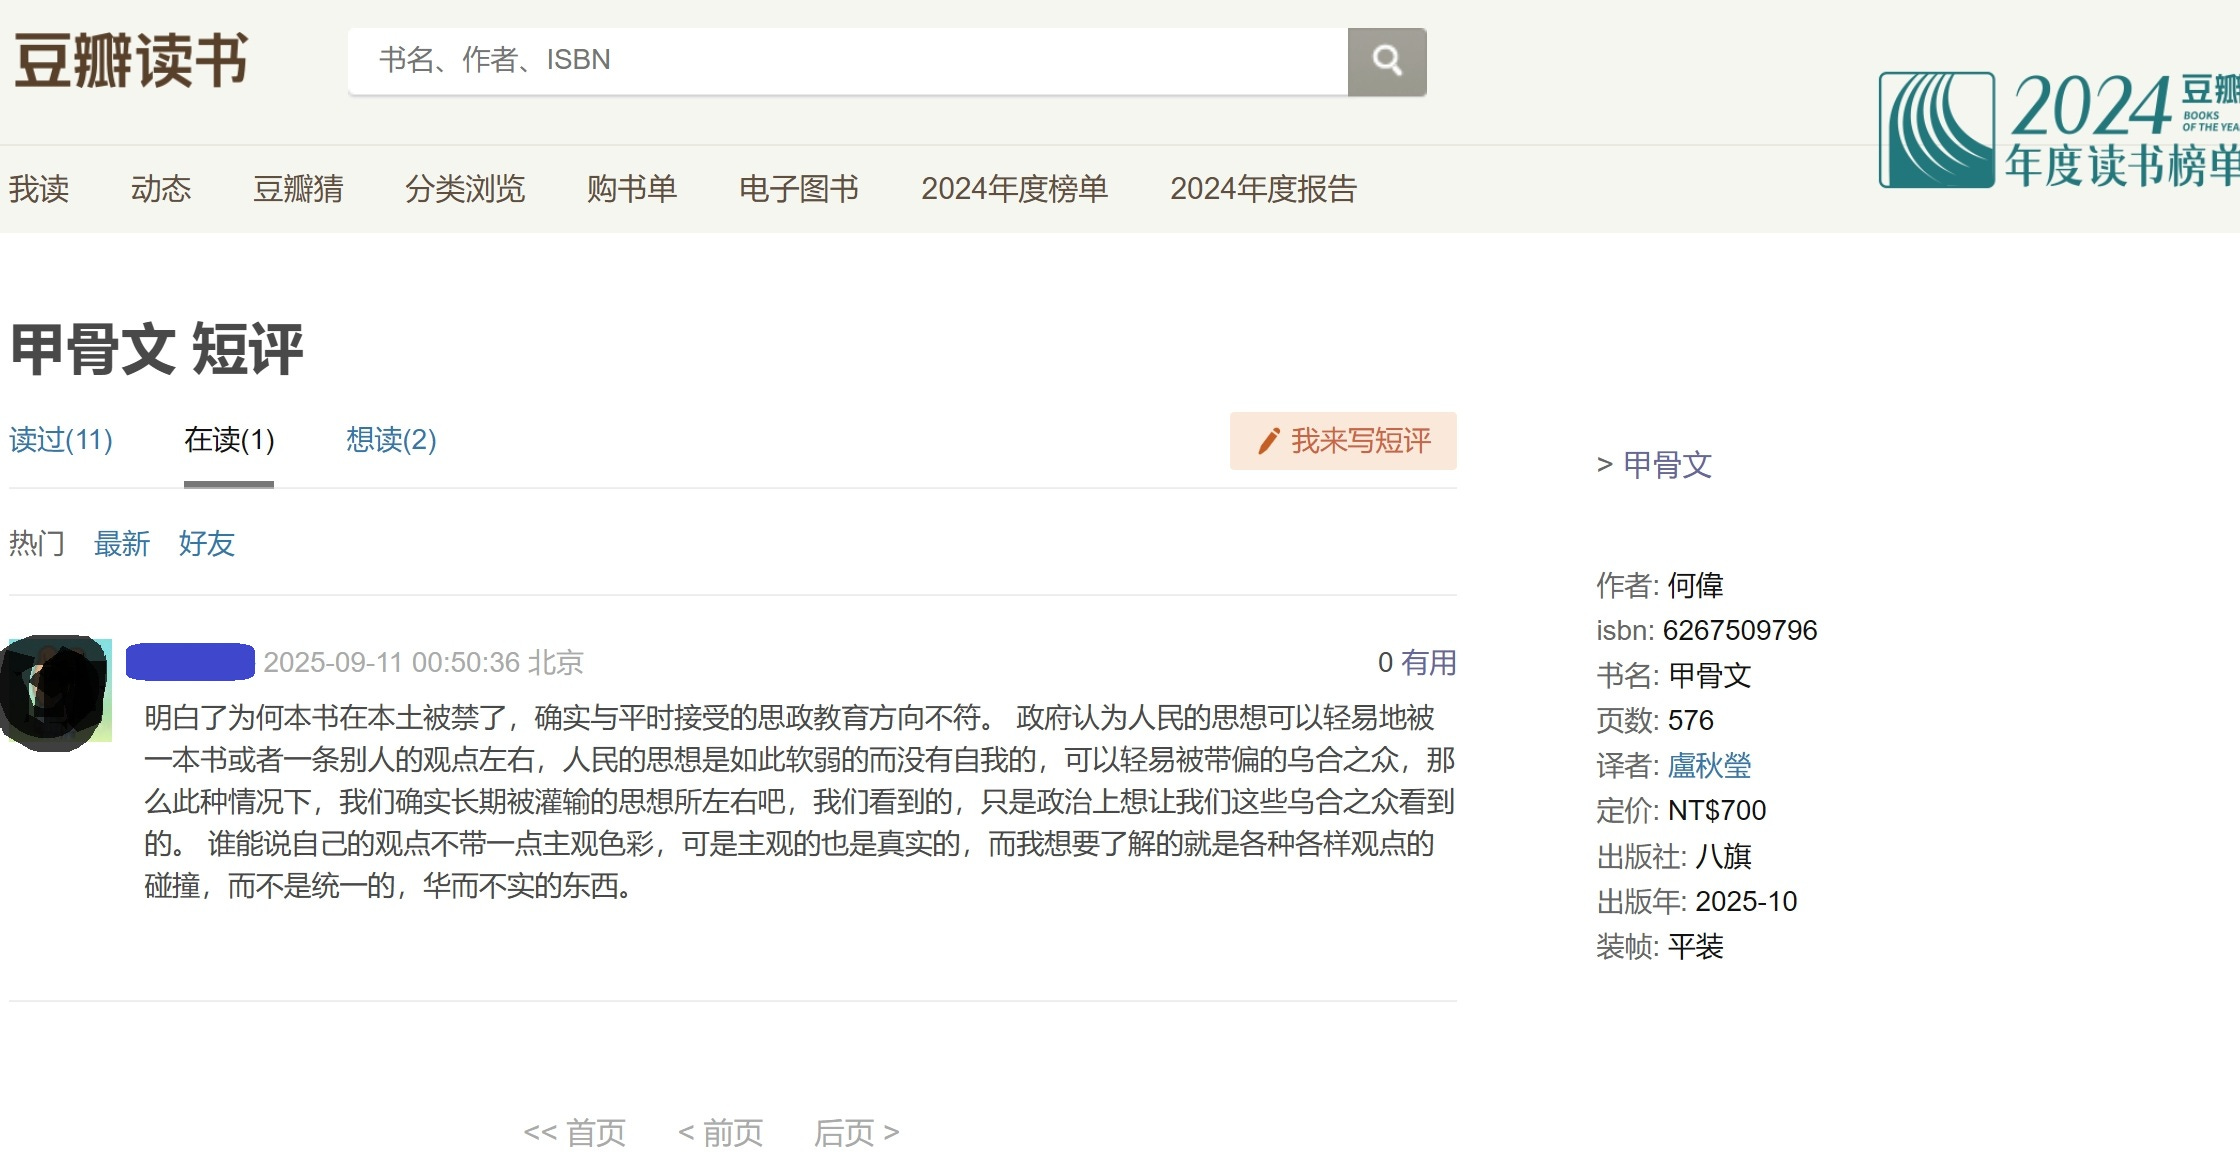
Task: Switch to the 想读(2) tab
Action: click(391, 440)
